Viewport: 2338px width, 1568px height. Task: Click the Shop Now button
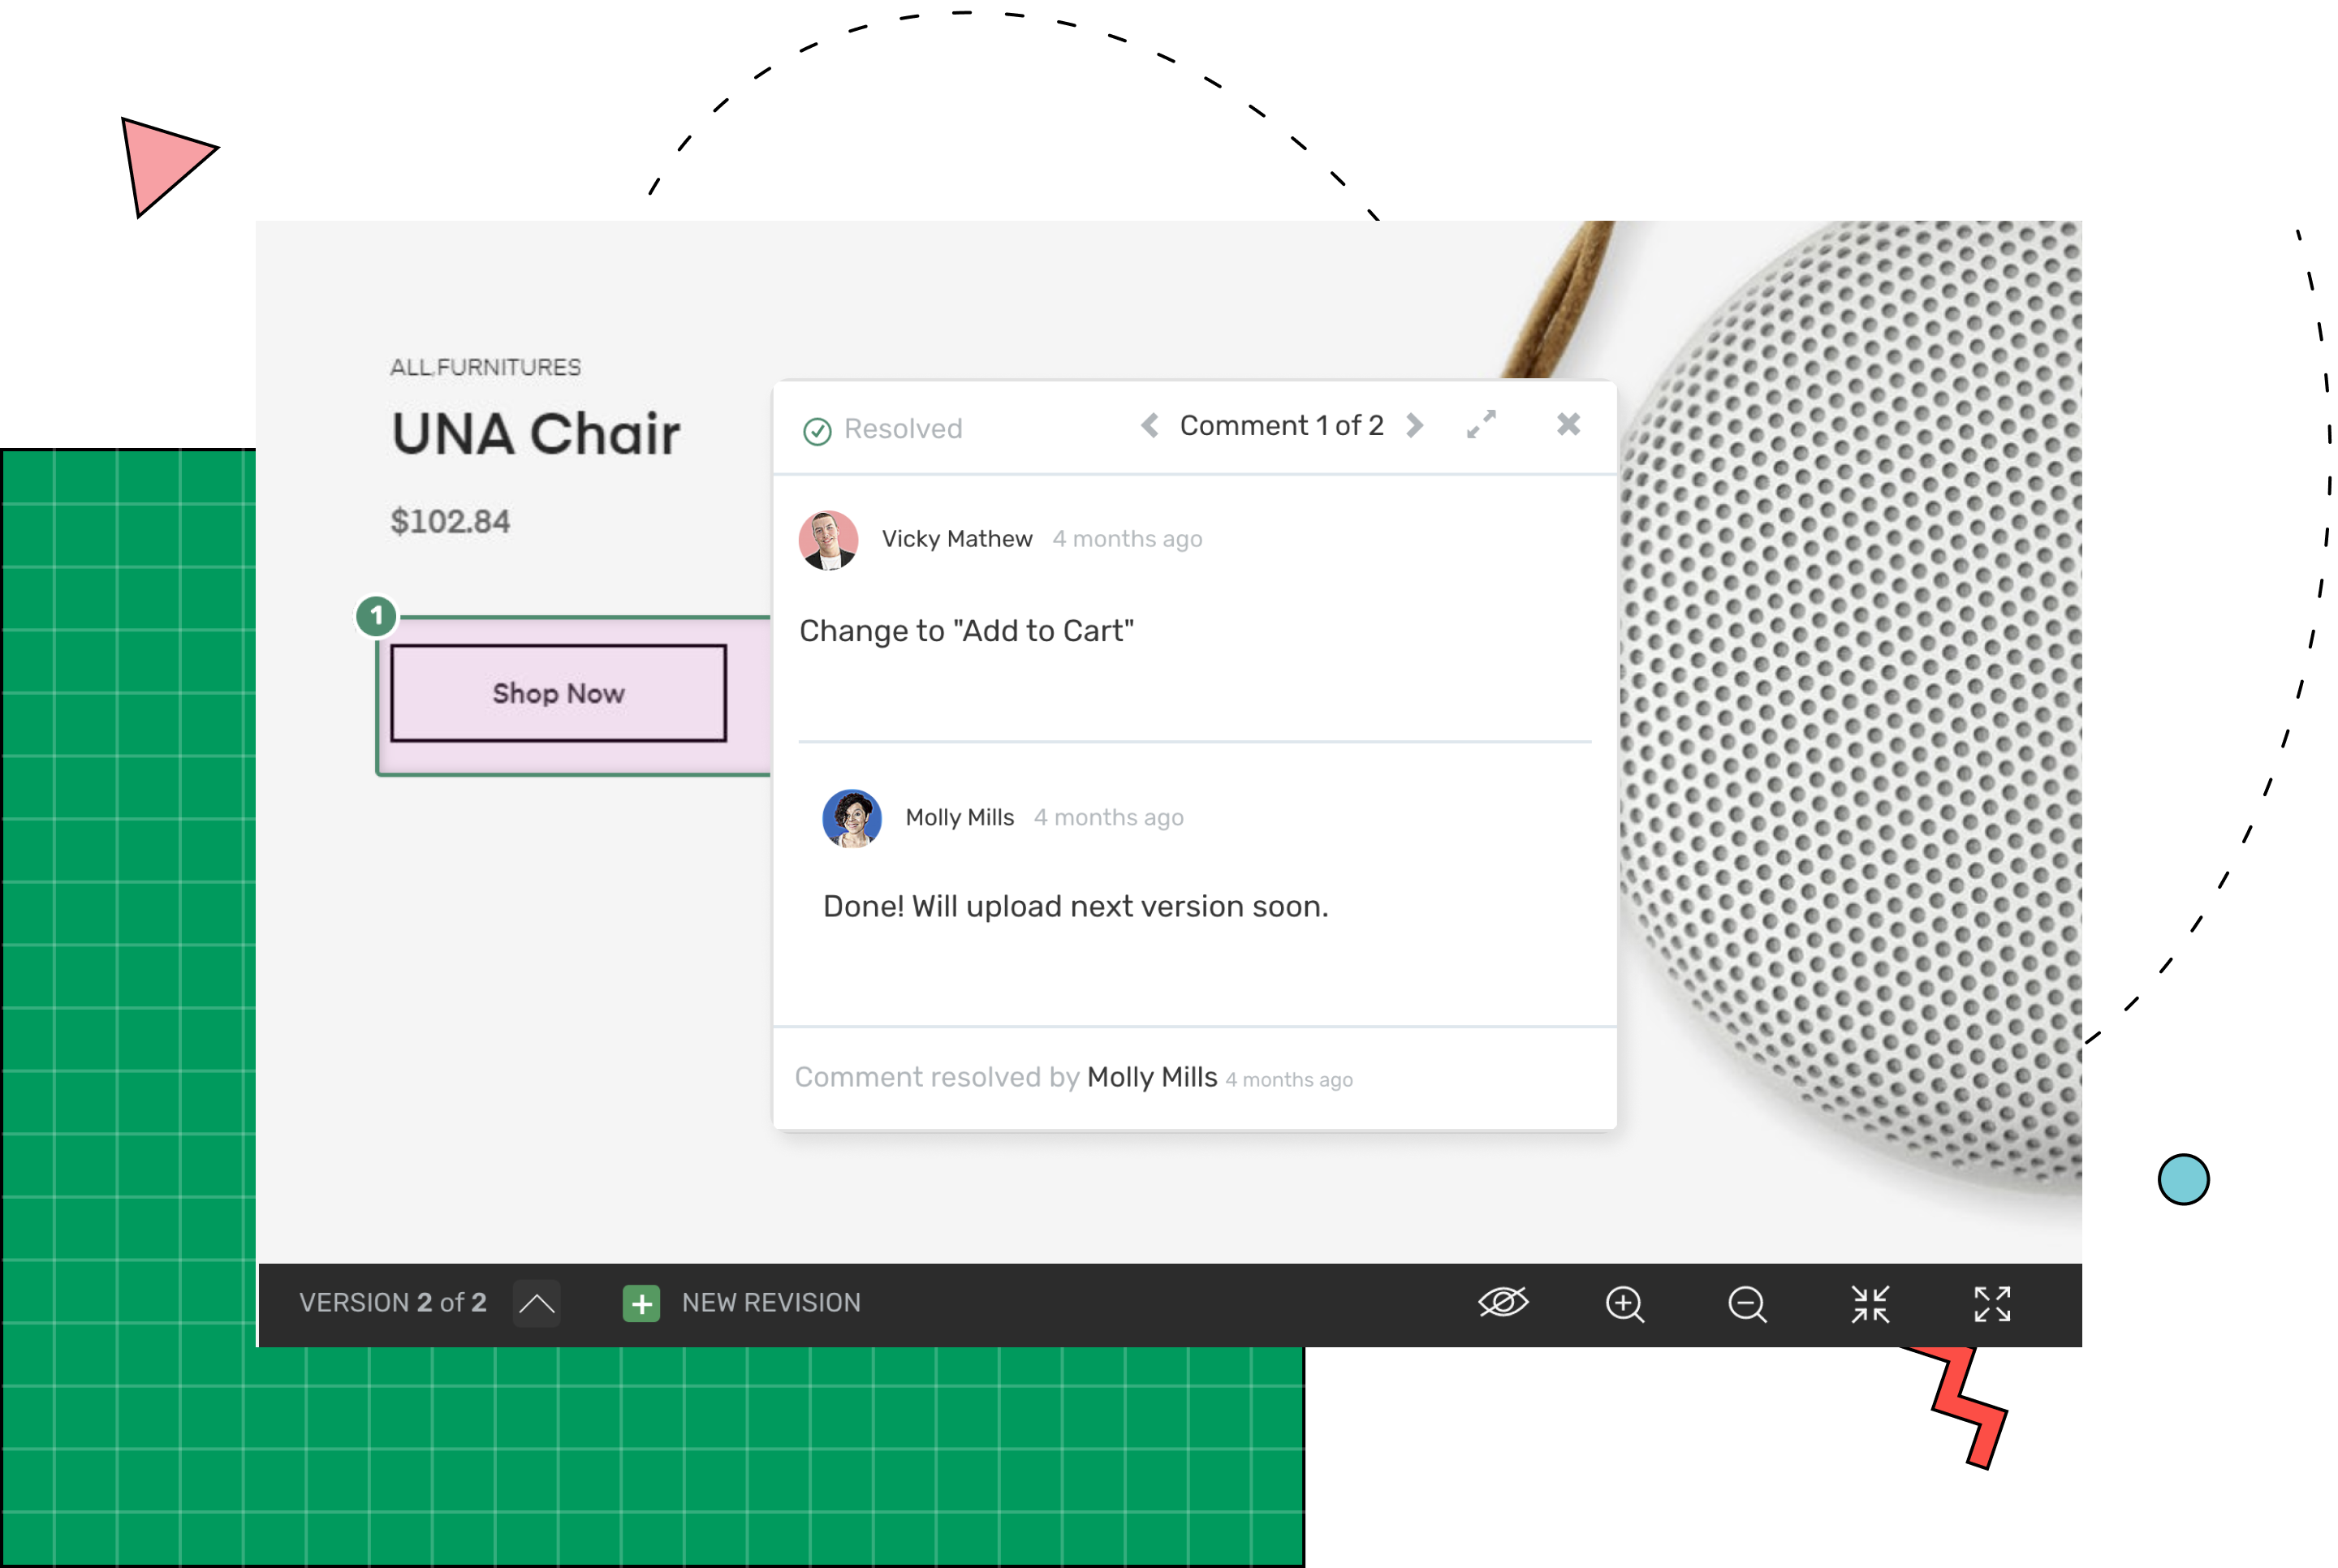coord(558,693)
